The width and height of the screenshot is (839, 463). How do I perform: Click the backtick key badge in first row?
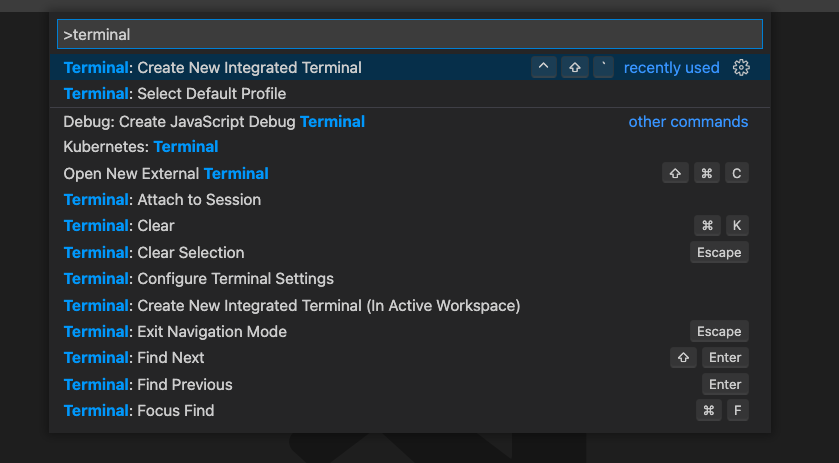pos(604,67)
